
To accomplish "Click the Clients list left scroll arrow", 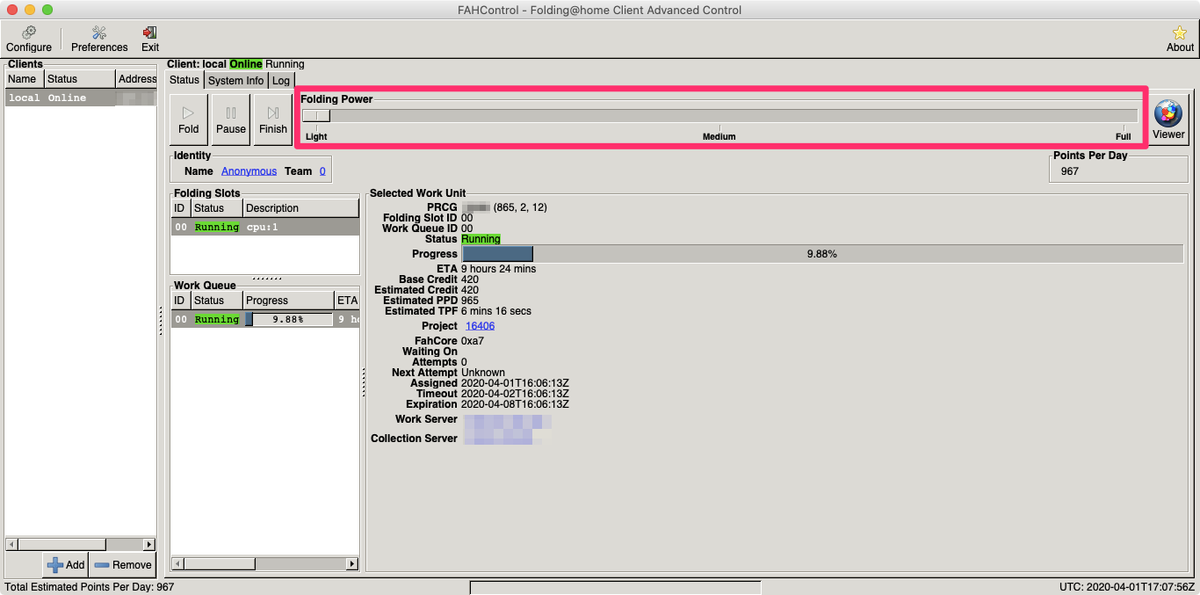I will 12,544.
